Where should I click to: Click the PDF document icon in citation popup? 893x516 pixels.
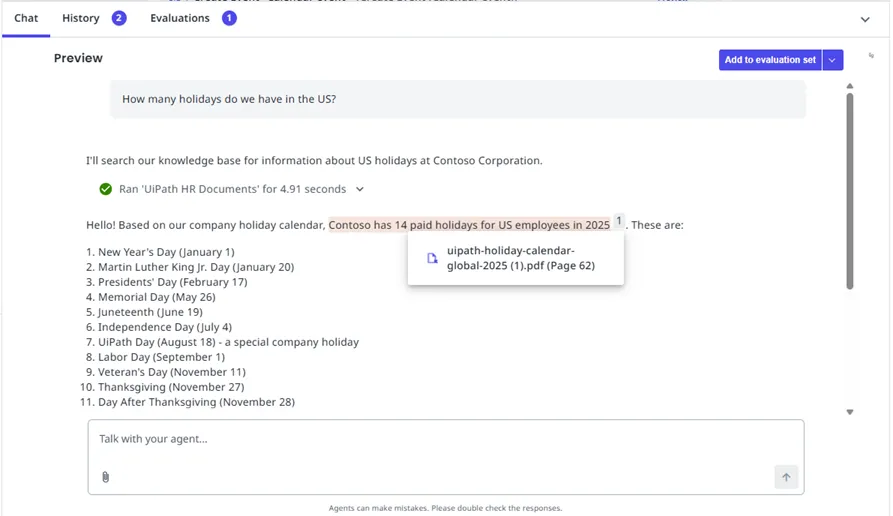tap(432, 258)
